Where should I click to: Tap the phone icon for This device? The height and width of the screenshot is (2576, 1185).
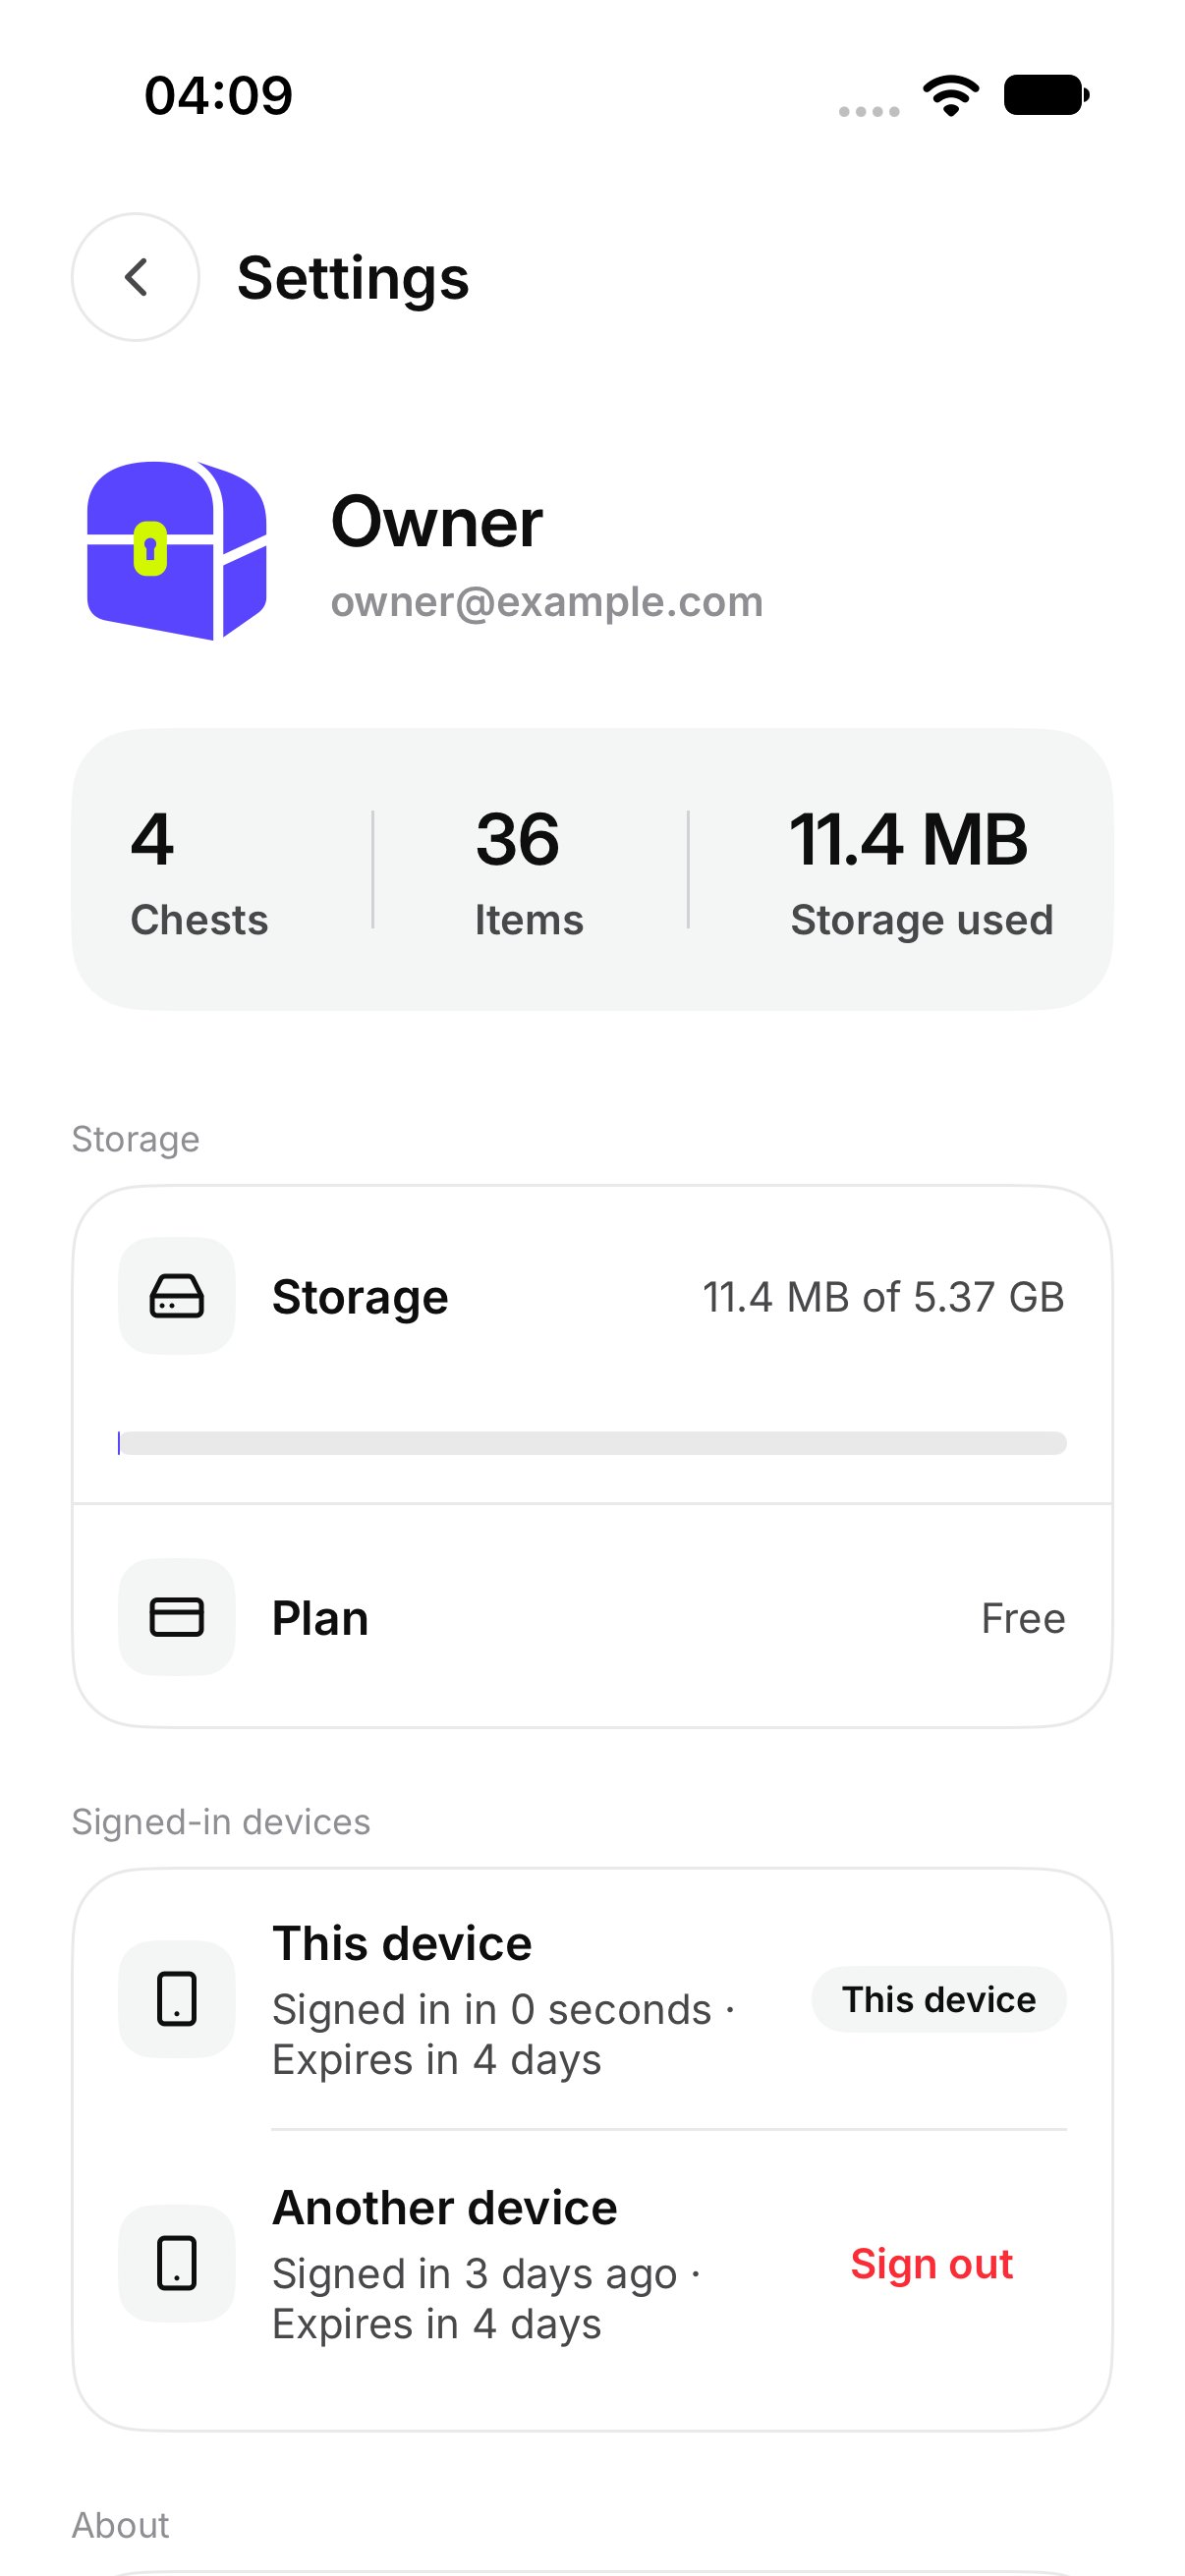[177, 1999]
